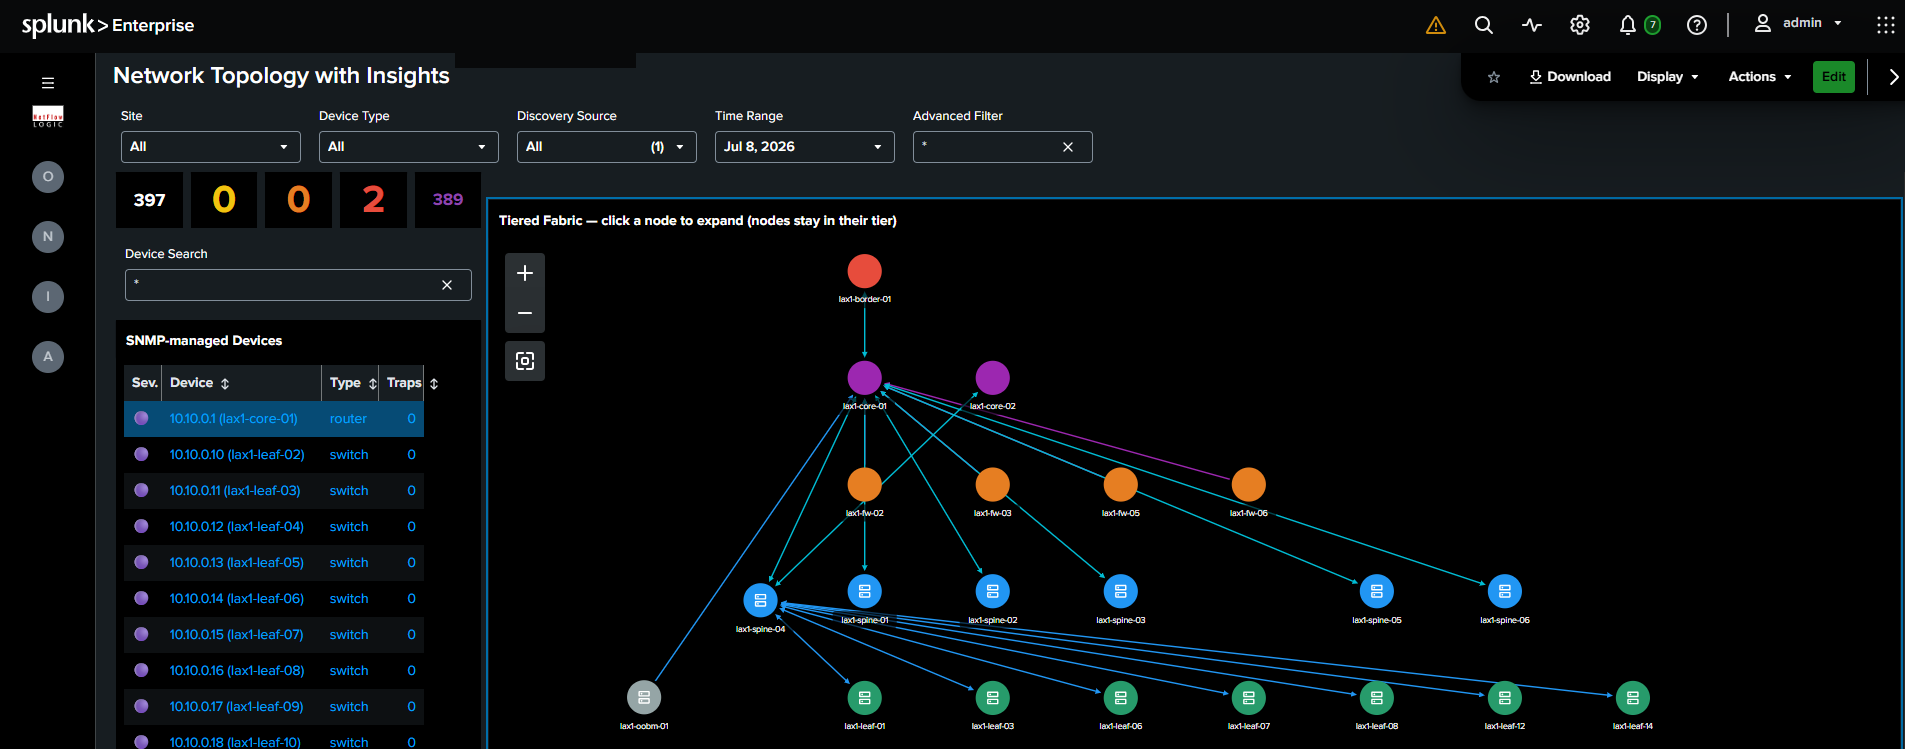The image size is (1905, 749).
Task: Click the purple 389 count tile
Action: click(x=448, y=200)
